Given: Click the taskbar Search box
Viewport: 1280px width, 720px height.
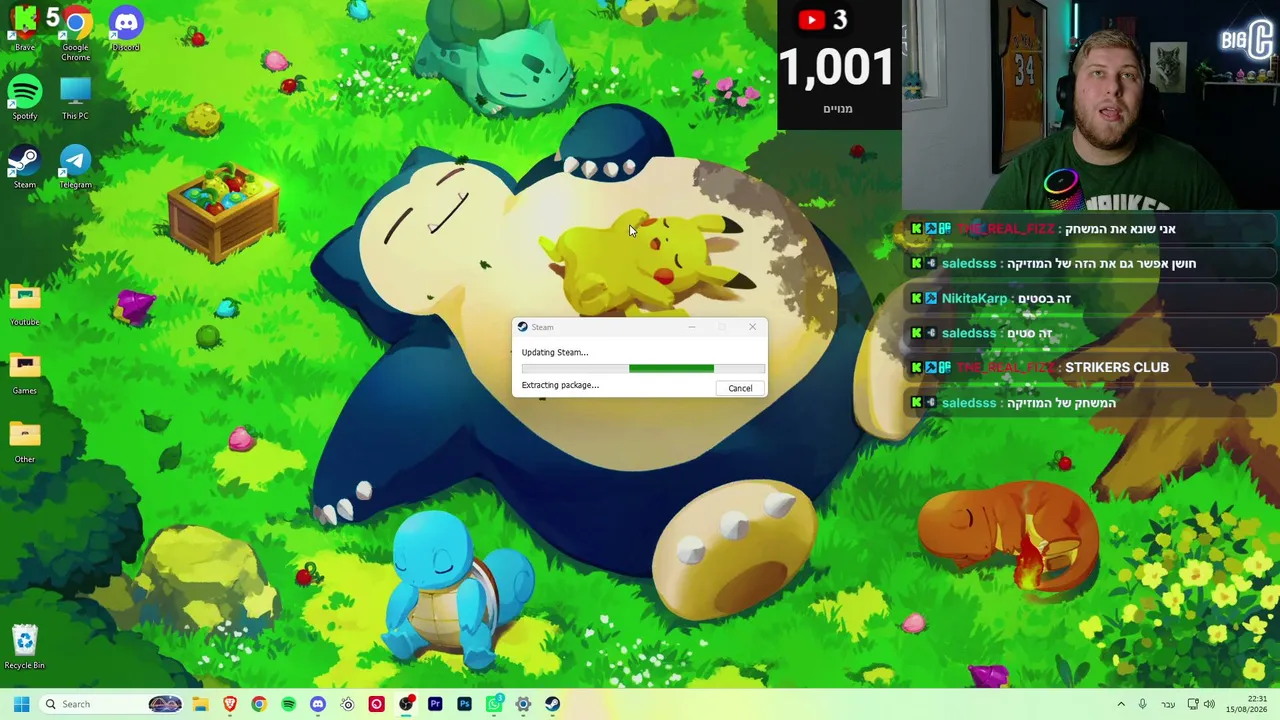Looking at the screenshot, I should [110, 704].
